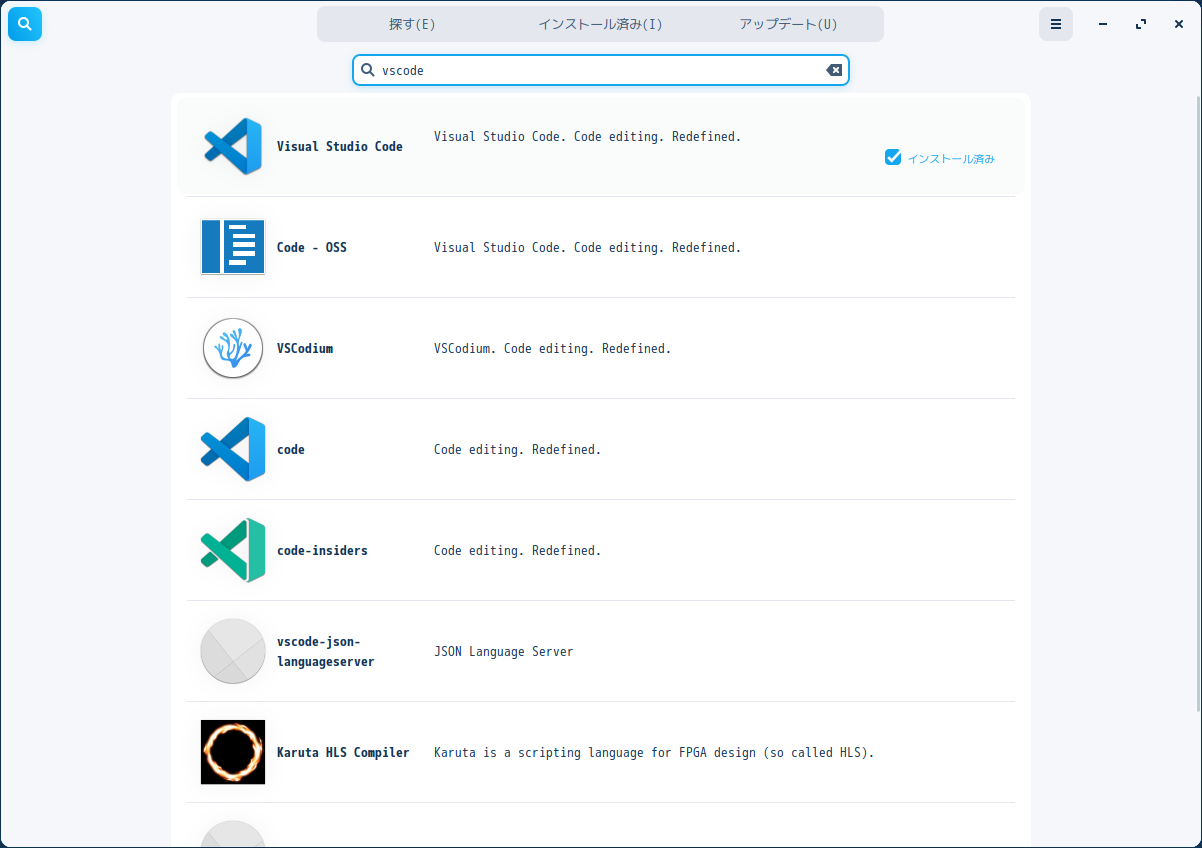Click the Code - OSS description text
This screenshot has height=848, width=1202.
[588, 247]
